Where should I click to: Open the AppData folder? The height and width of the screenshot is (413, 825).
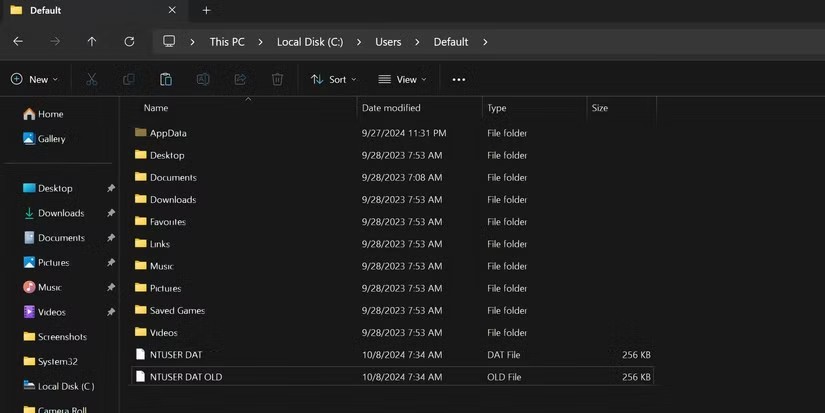pos(168,133)
